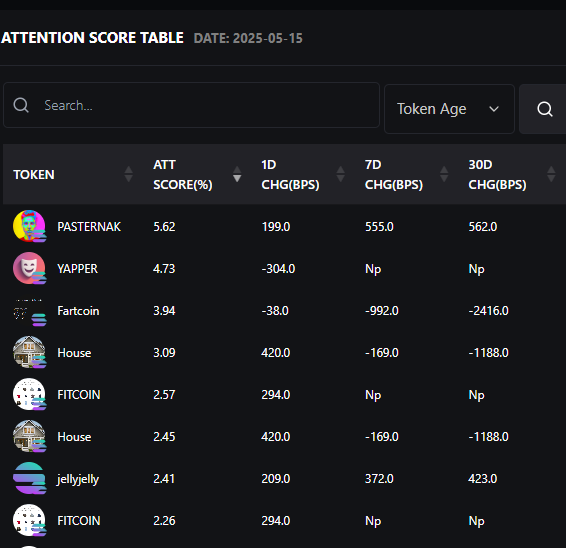566x548 pixels.
Task: Click the jellyjelly token logo icon
Action: point(29,478)
